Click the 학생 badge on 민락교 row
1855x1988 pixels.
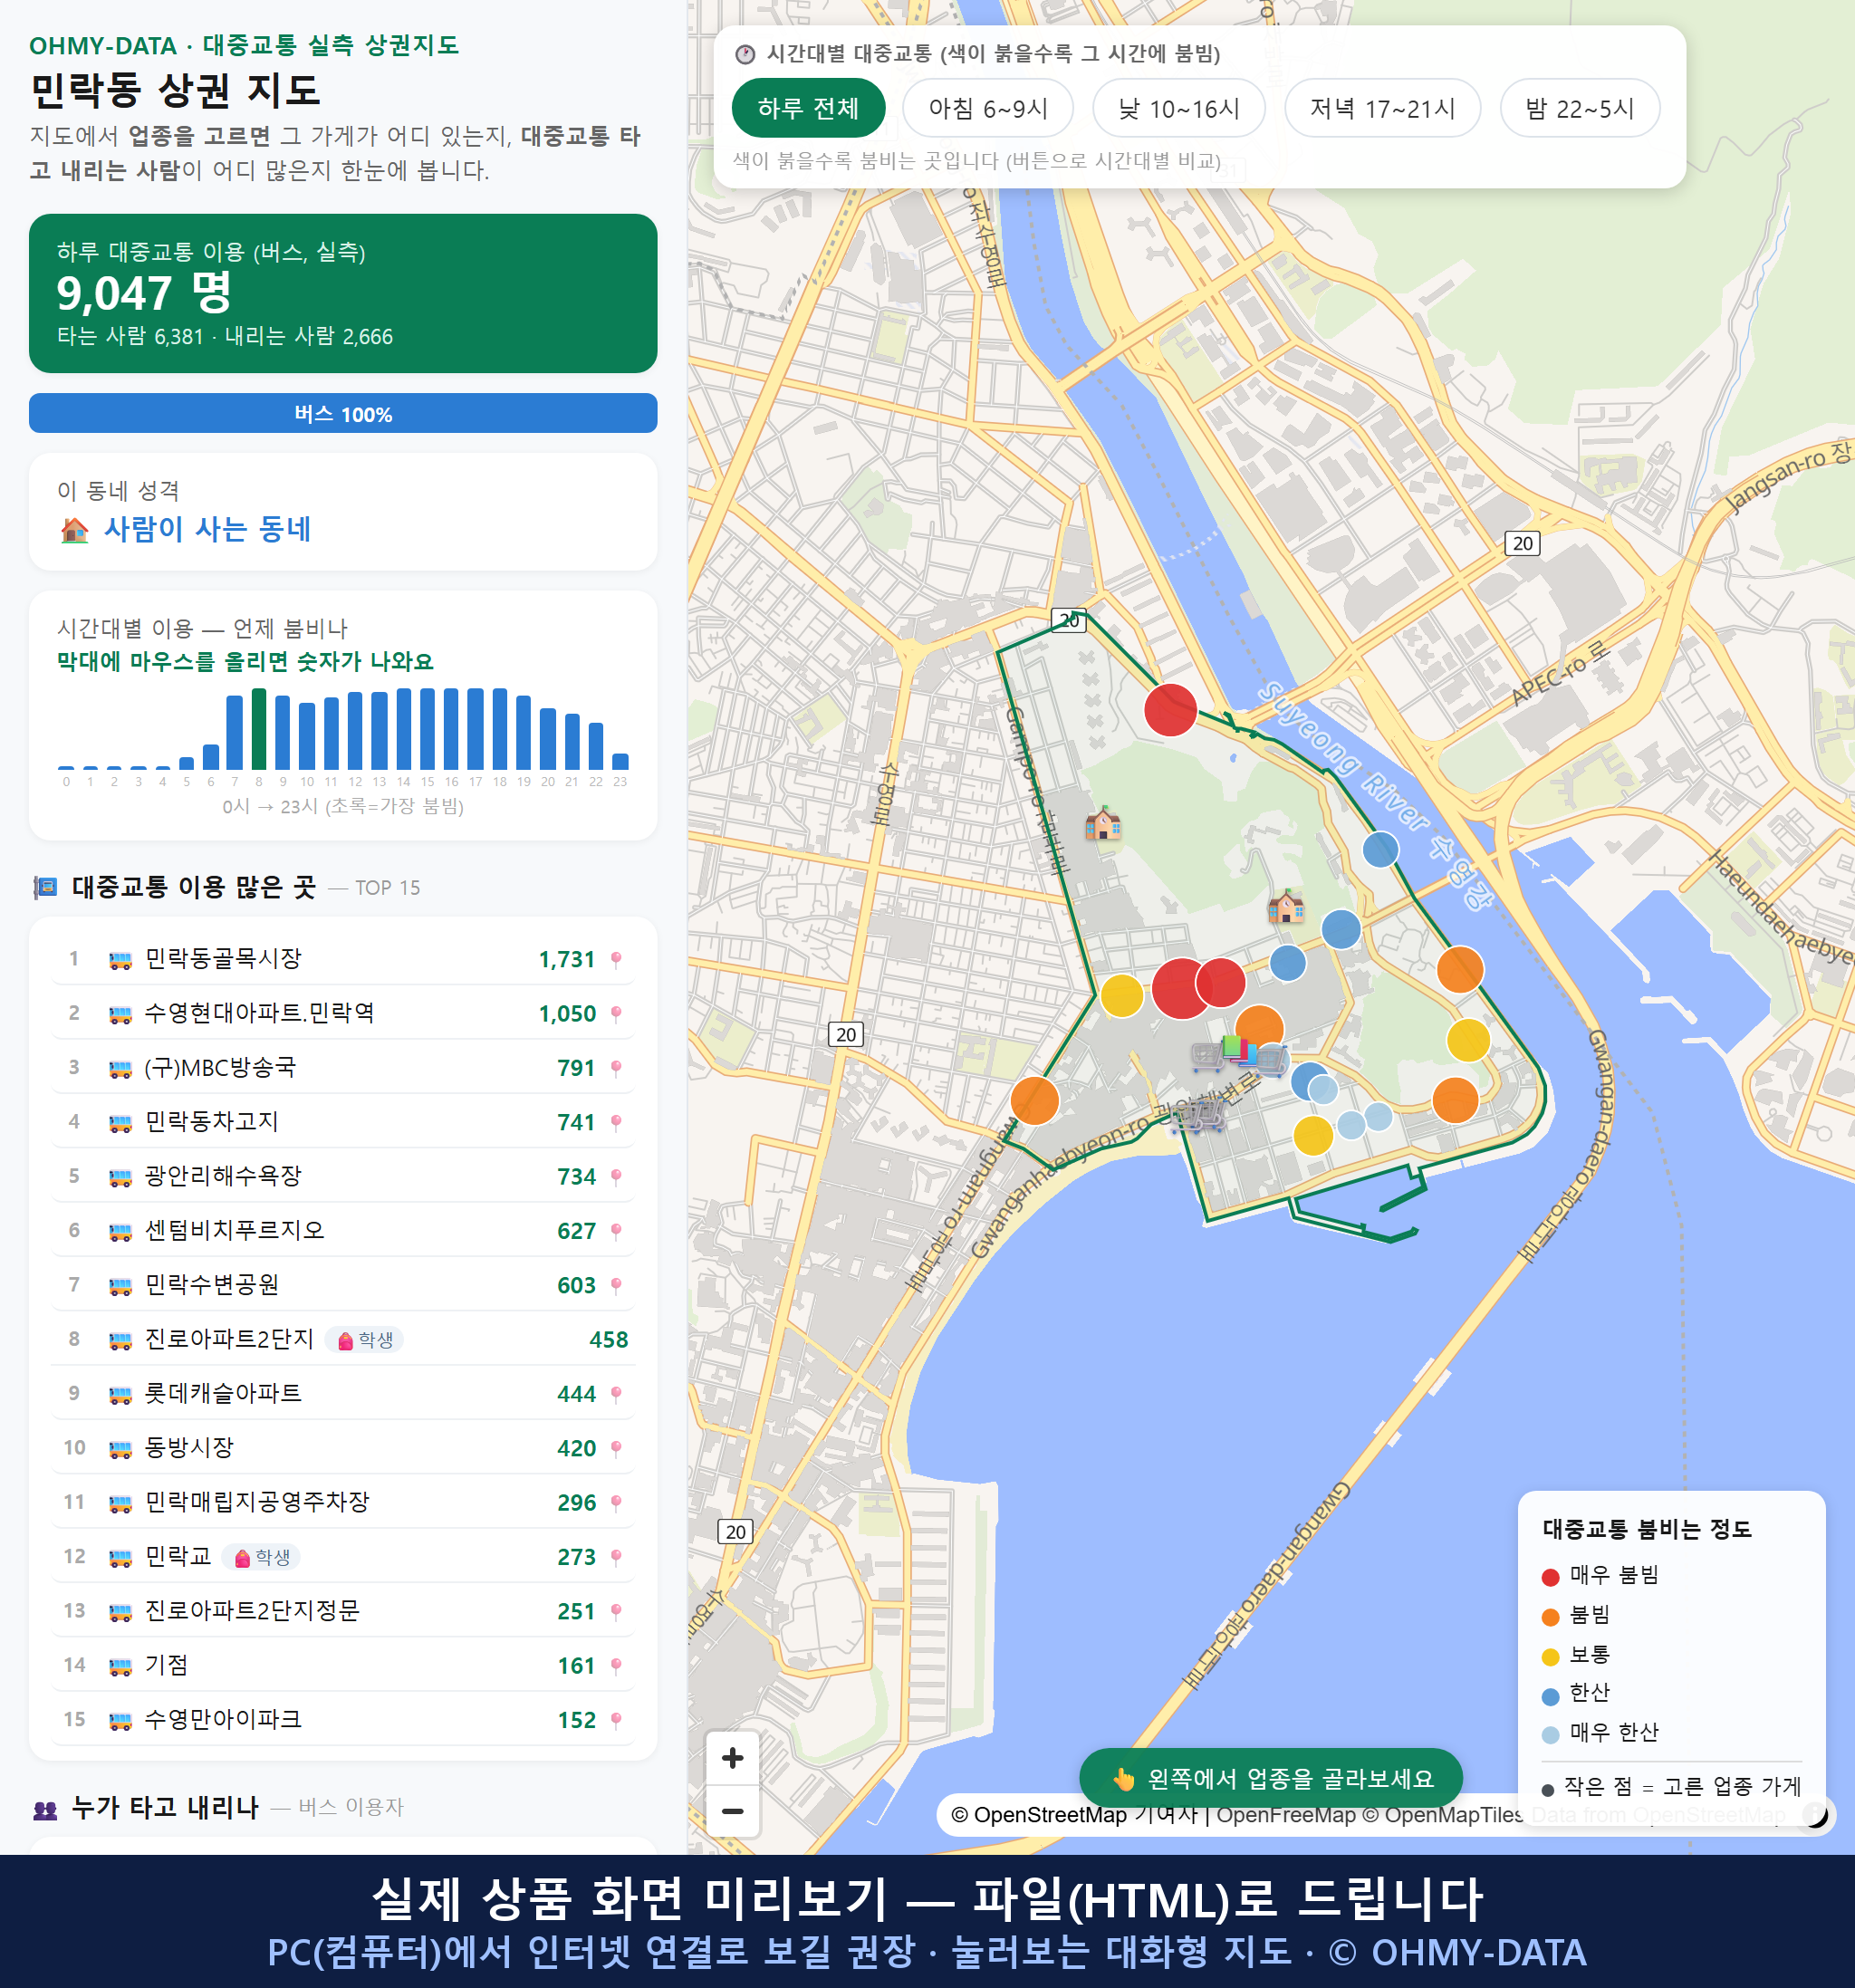(x=261, y=1556)
